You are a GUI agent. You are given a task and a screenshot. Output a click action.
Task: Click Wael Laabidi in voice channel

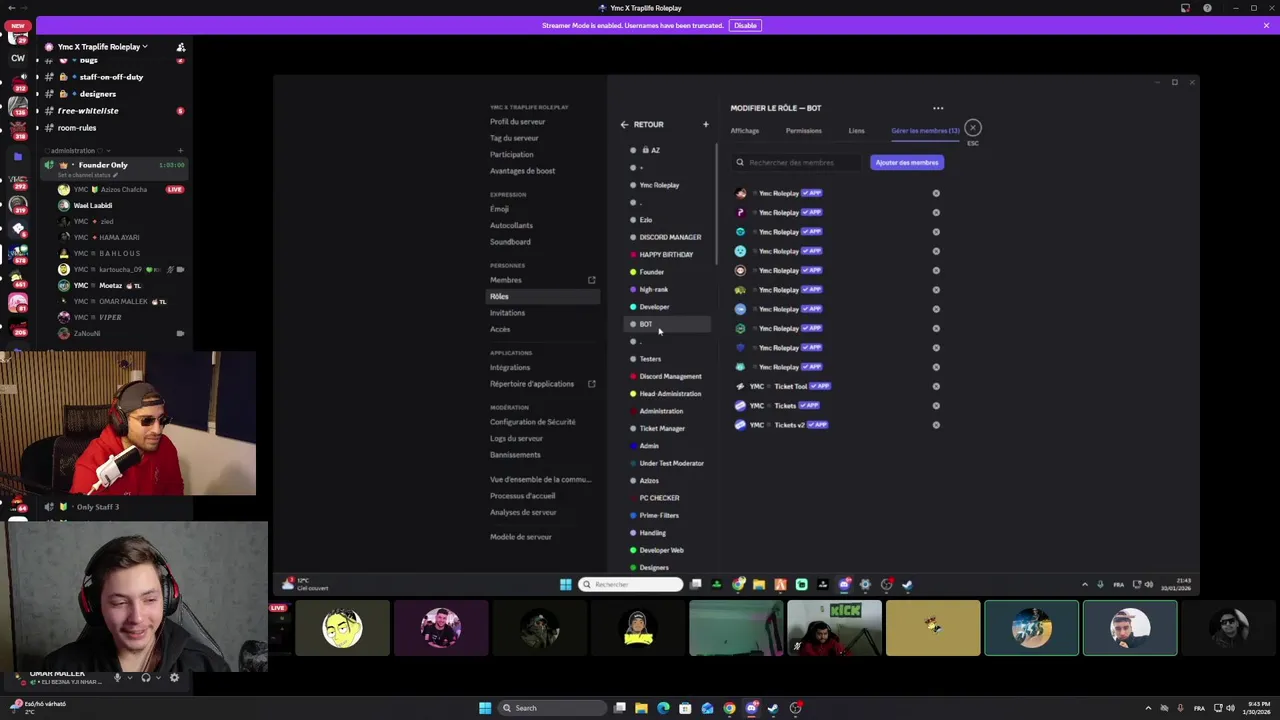pos(93,205)
